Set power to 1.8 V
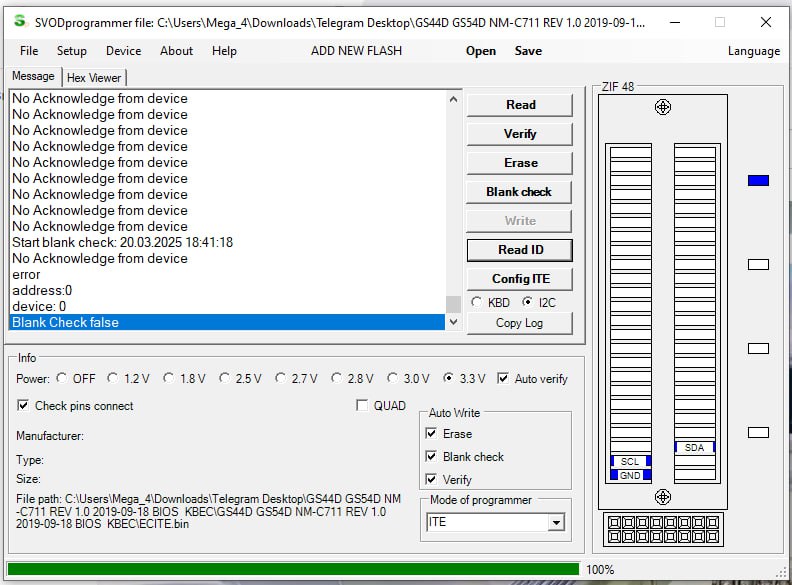Screen dimensions: 792x585 point(170,379)
